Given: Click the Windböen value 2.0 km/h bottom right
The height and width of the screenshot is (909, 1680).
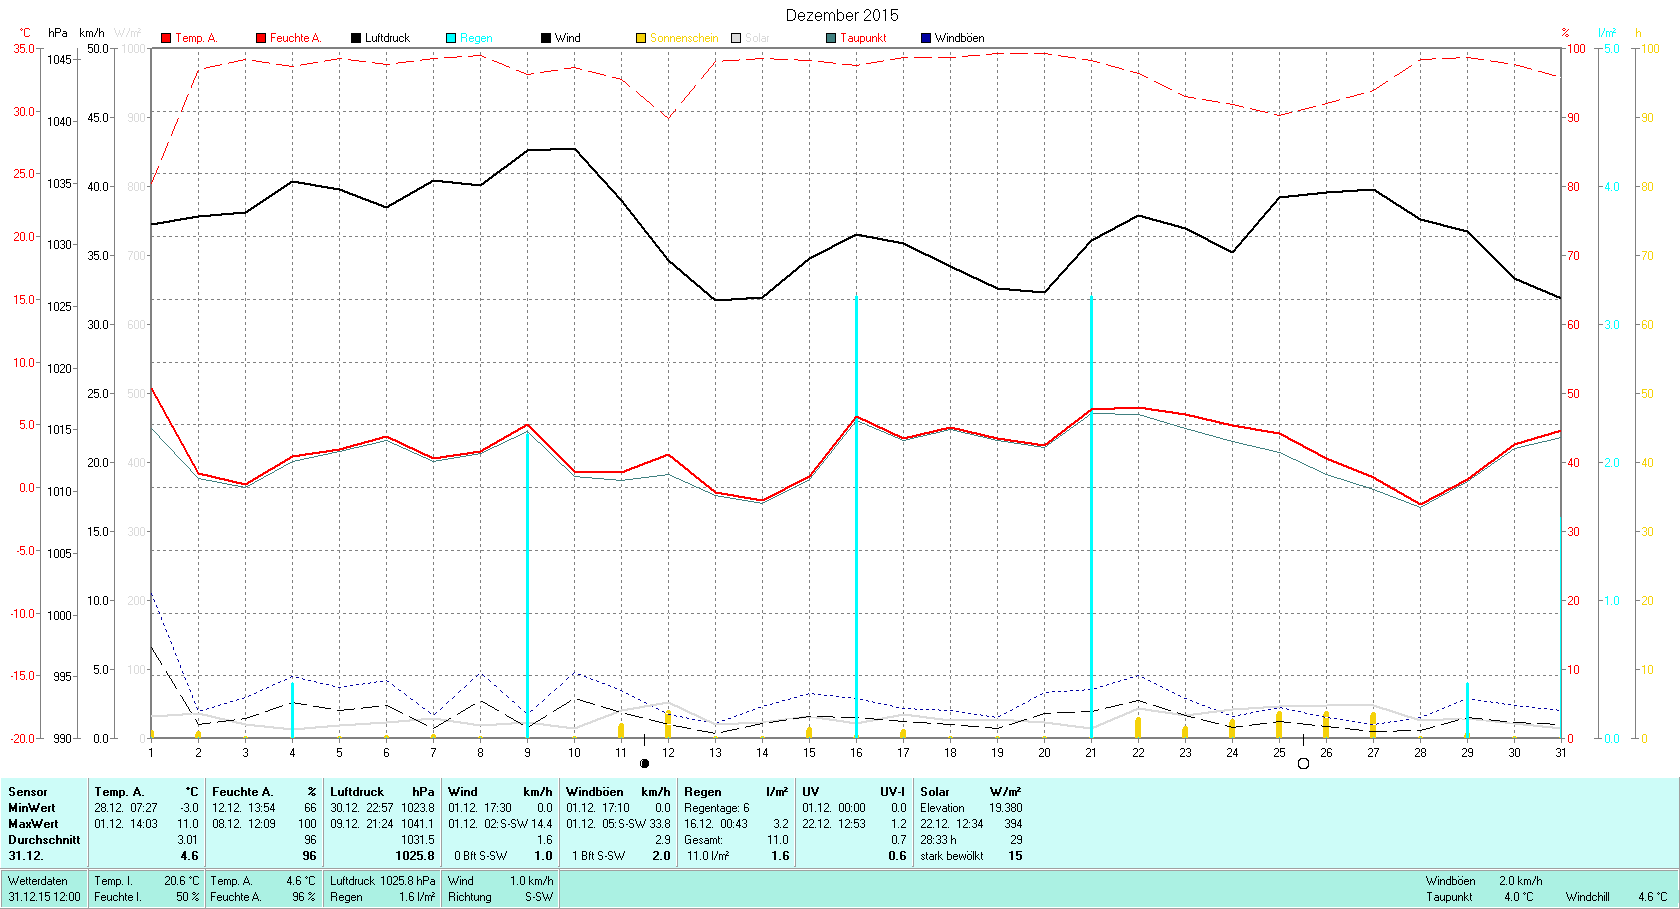Looking at the screenshot, I should pyautogui.click(x=1521, y=881).
